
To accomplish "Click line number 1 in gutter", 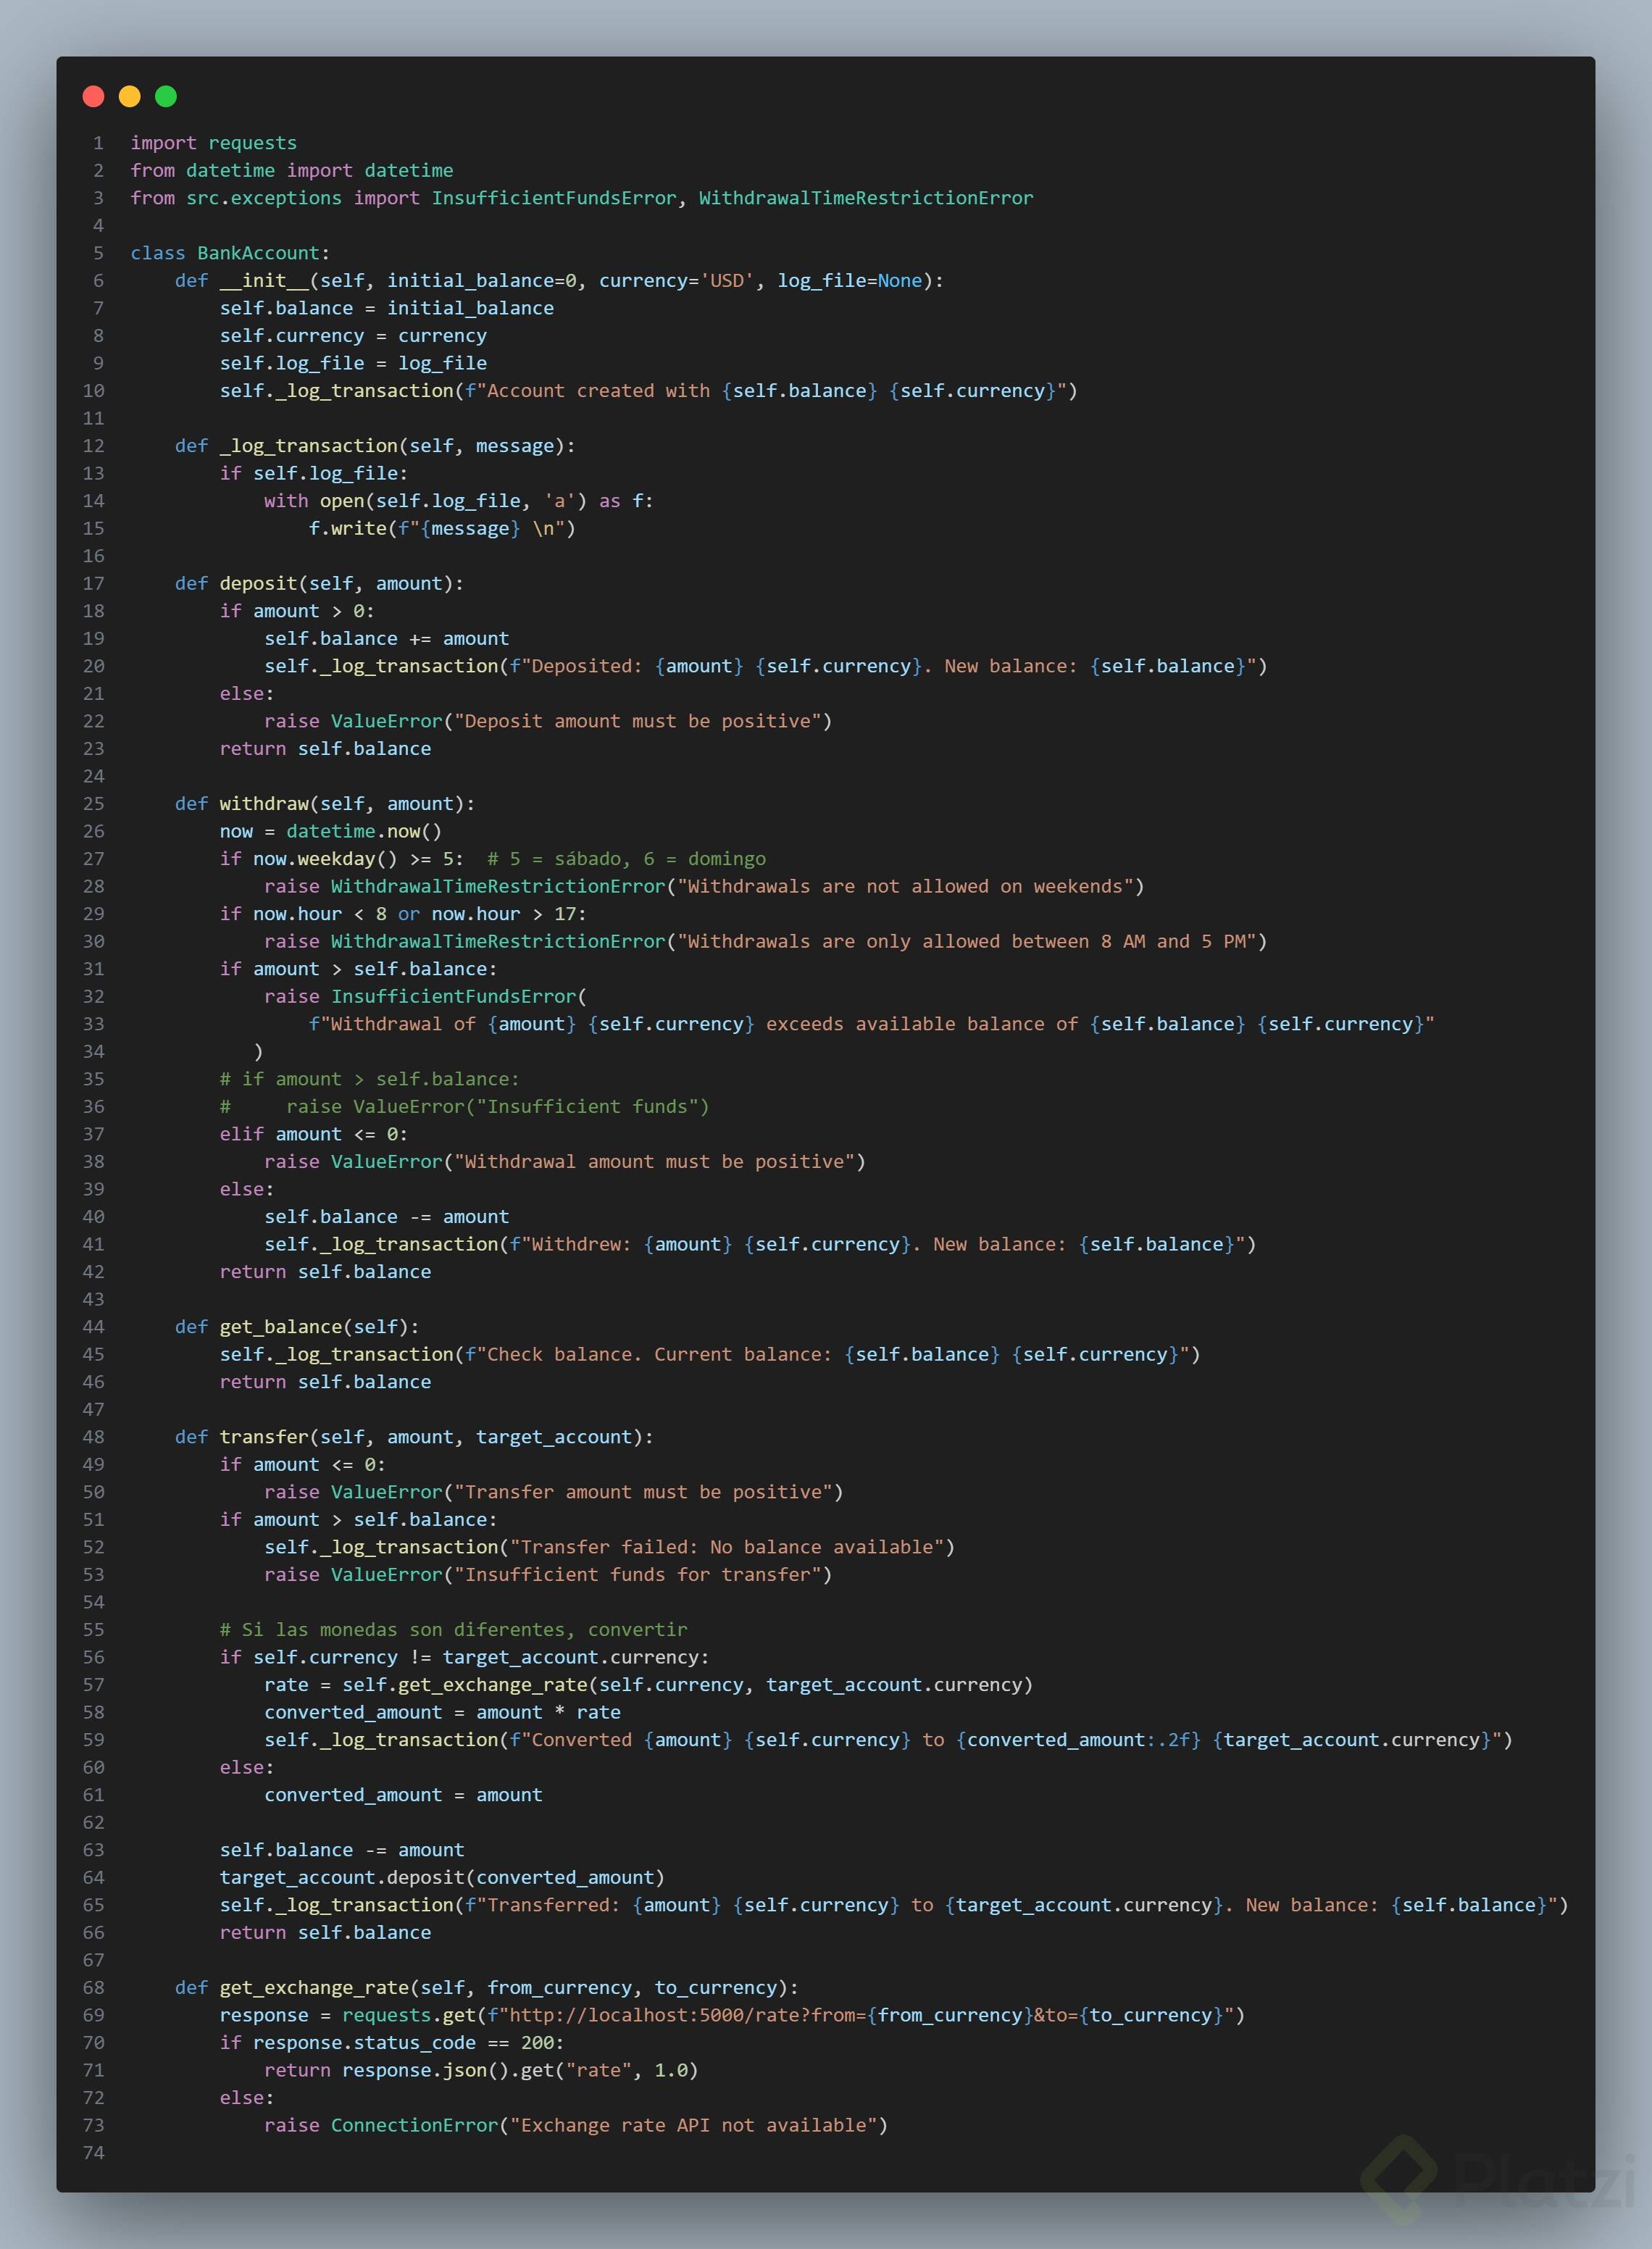I will coord(98,143).
